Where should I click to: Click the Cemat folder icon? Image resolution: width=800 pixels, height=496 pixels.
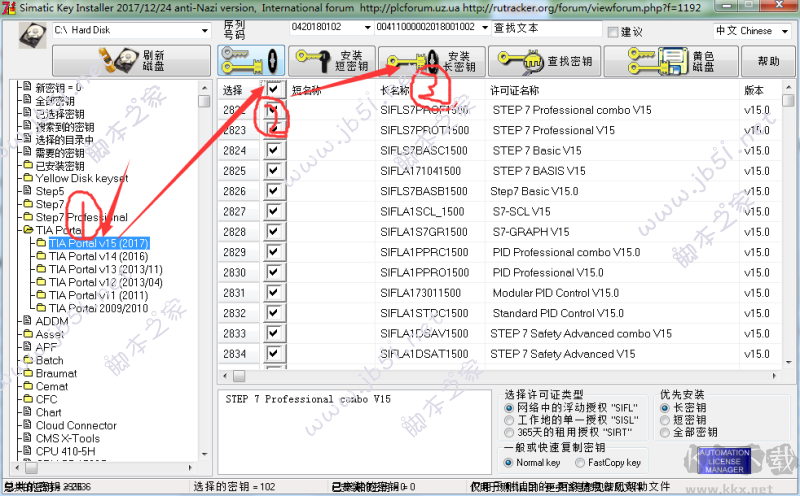pos(28,386)
